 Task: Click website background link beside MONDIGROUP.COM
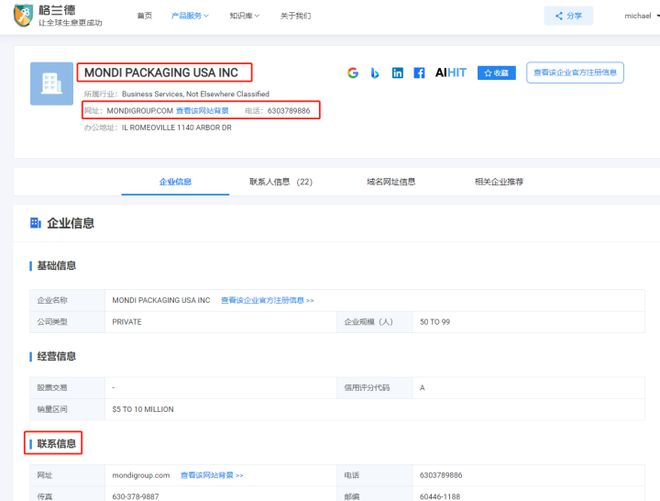point(202,111)
